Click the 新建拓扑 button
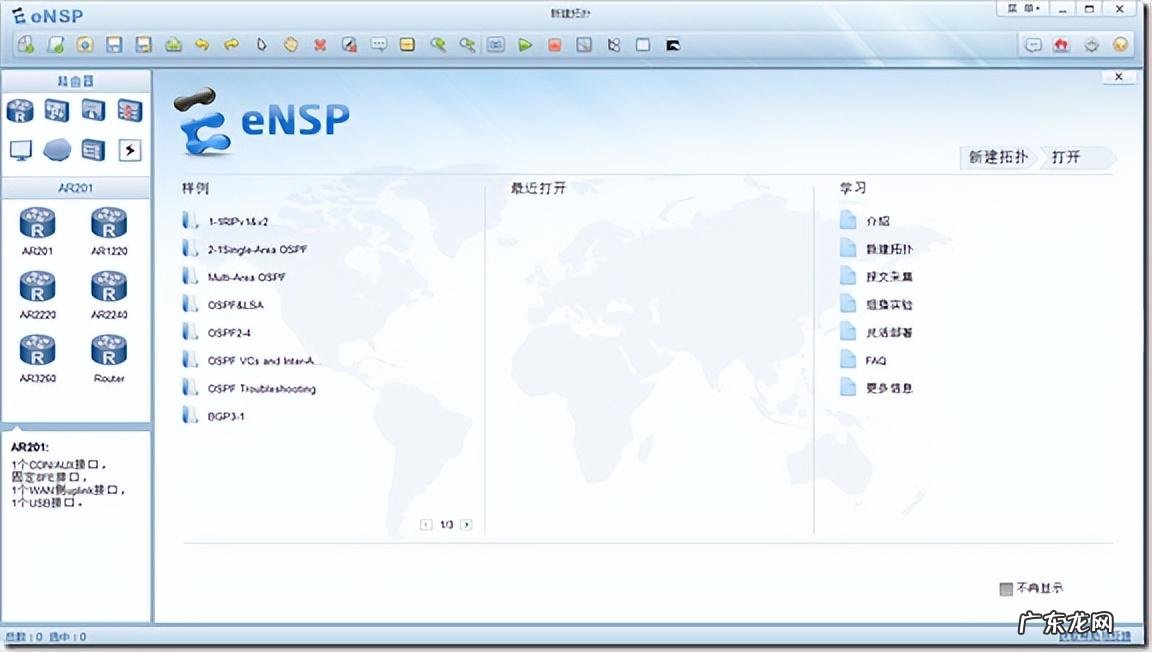 coord(997,157)
